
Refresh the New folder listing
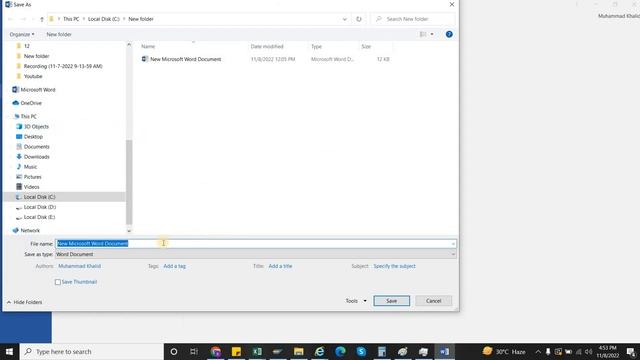coord(359,19)
